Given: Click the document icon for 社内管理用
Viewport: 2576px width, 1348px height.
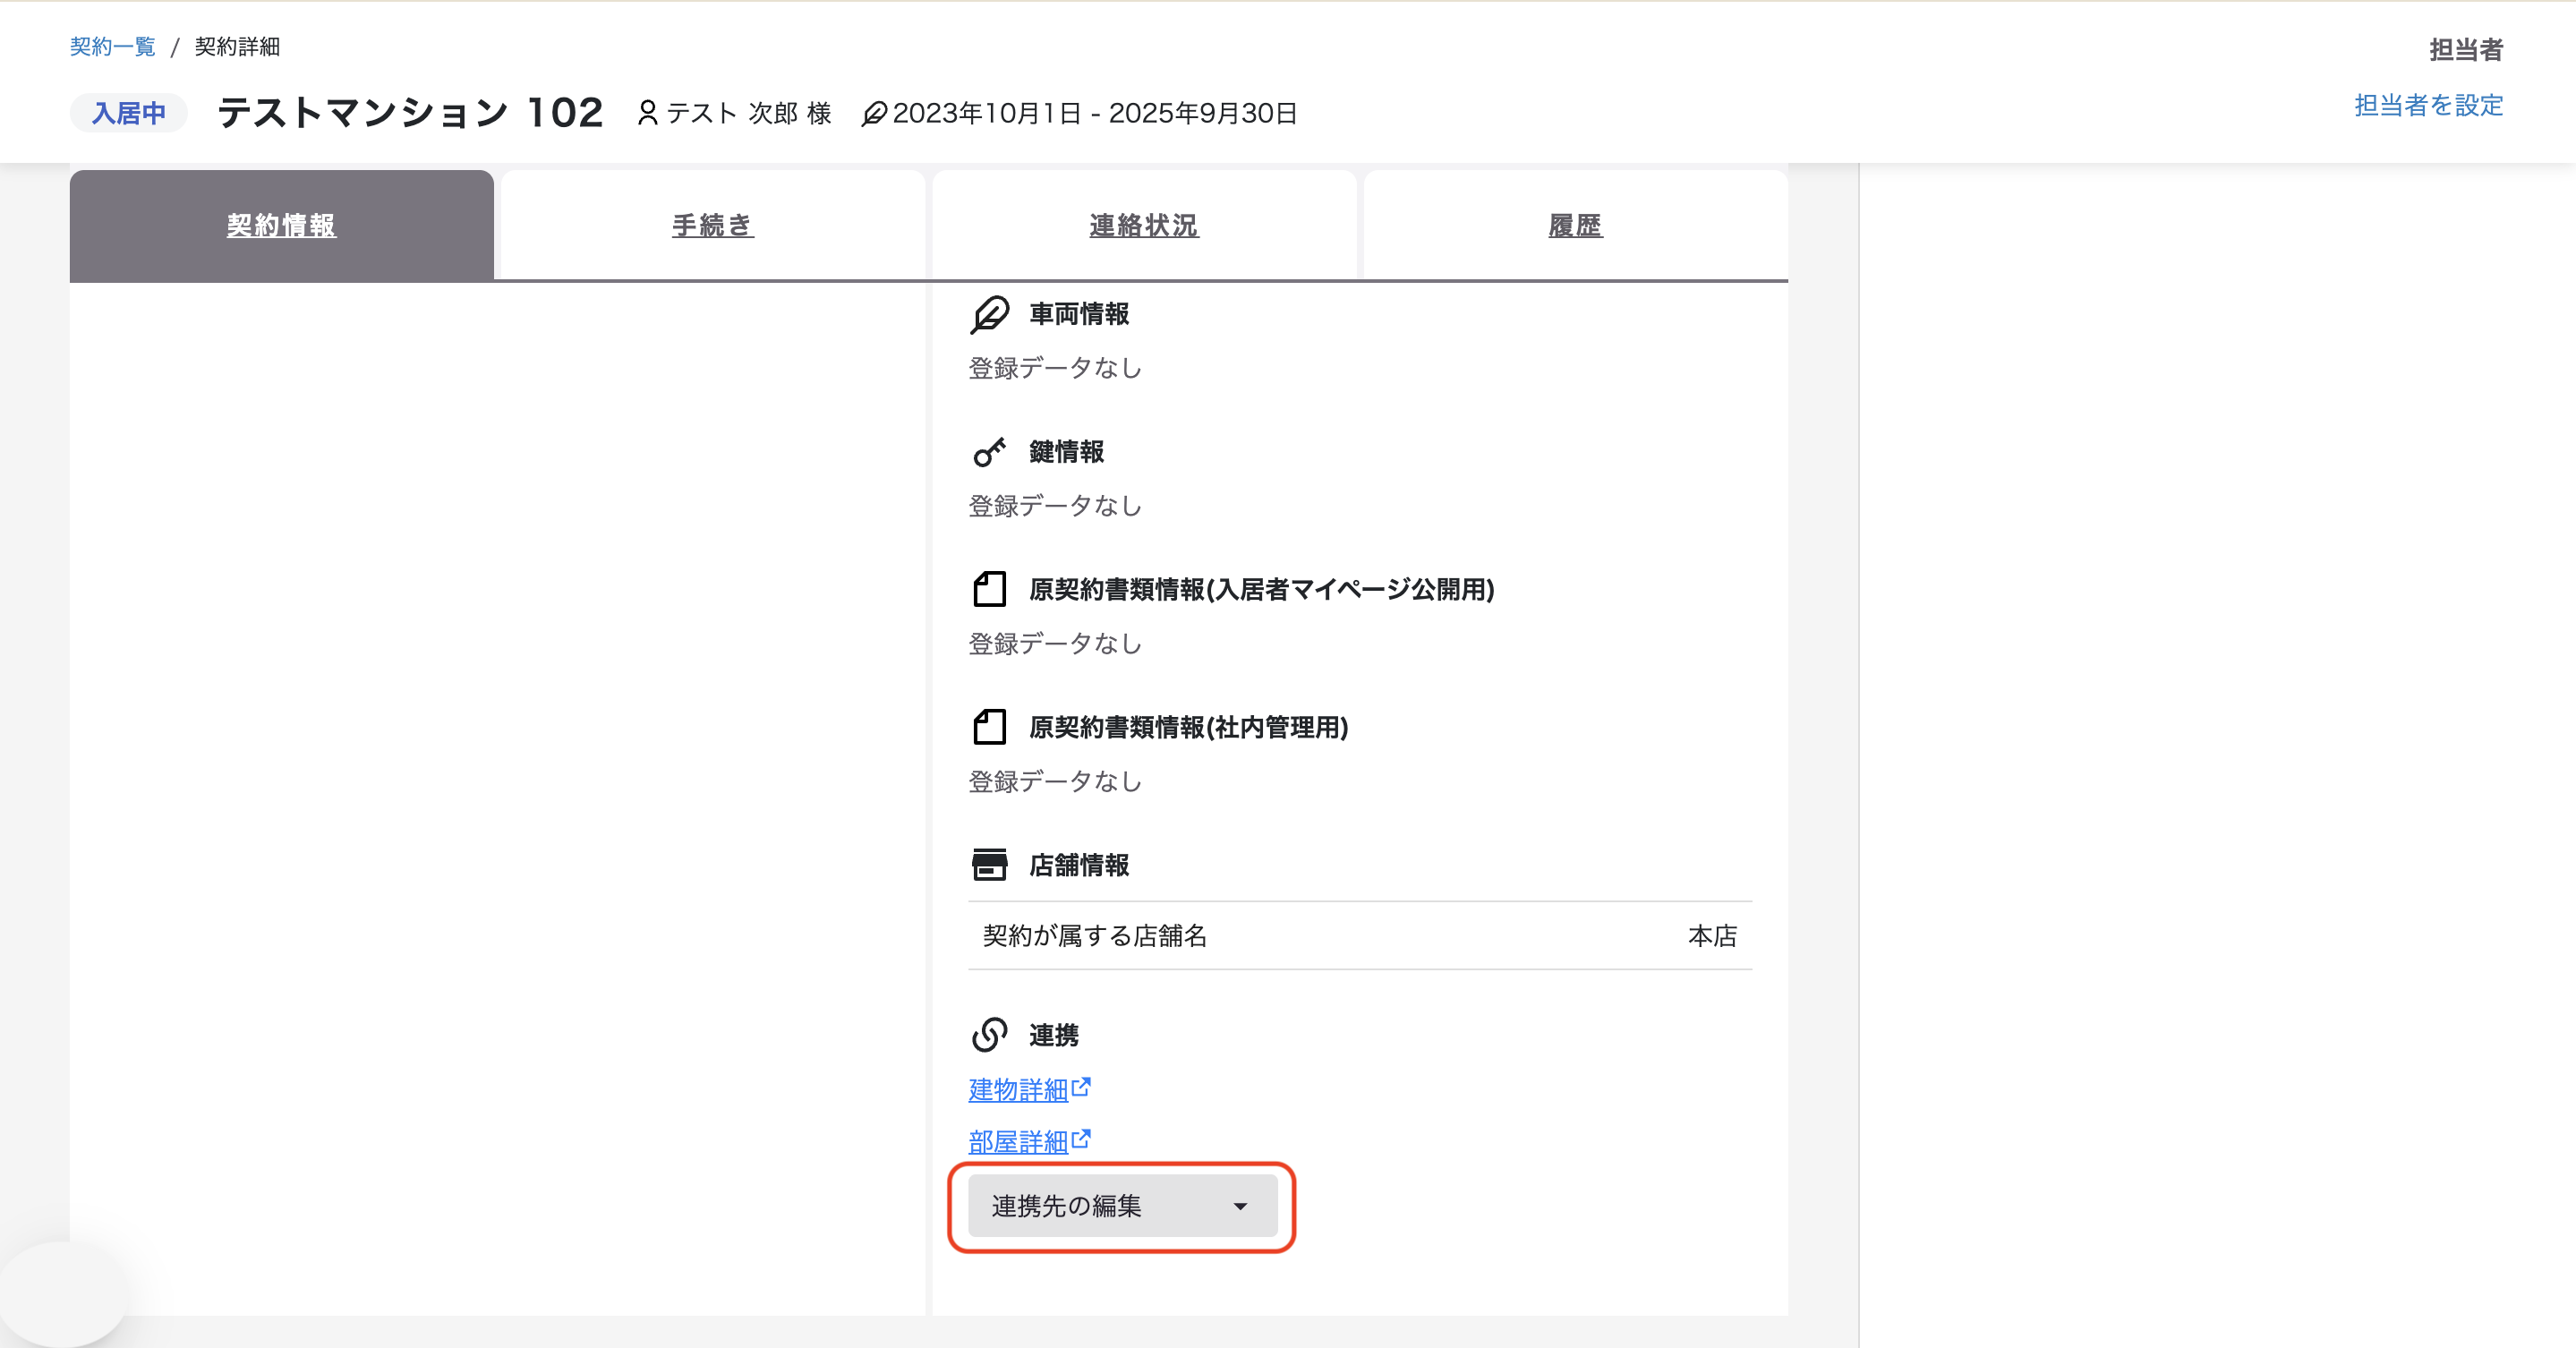Looking at the screenshot, I should (x=990, y=727).
